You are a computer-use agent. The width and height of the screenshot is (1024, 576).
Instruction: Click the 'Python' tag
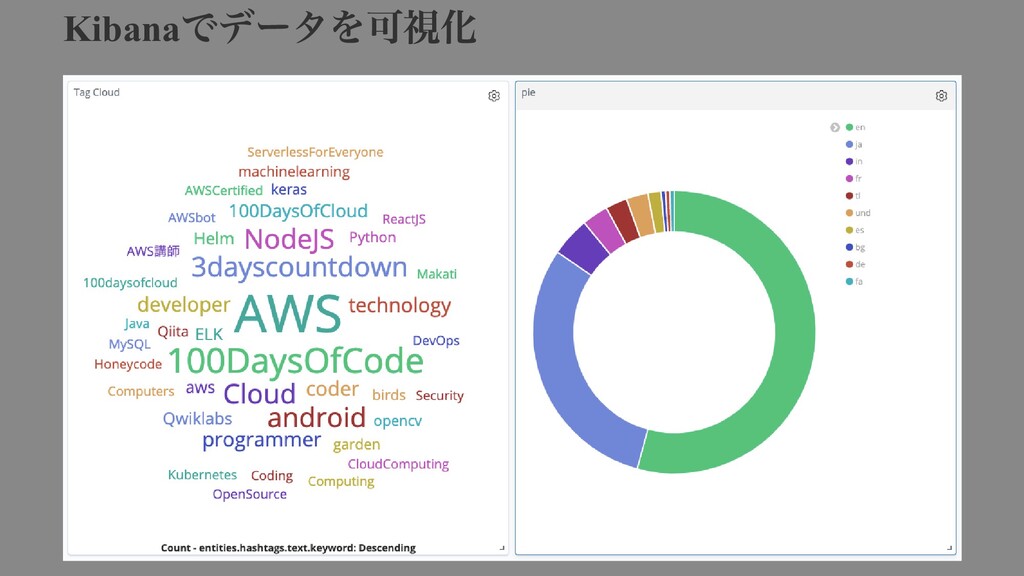pos(372,238)
